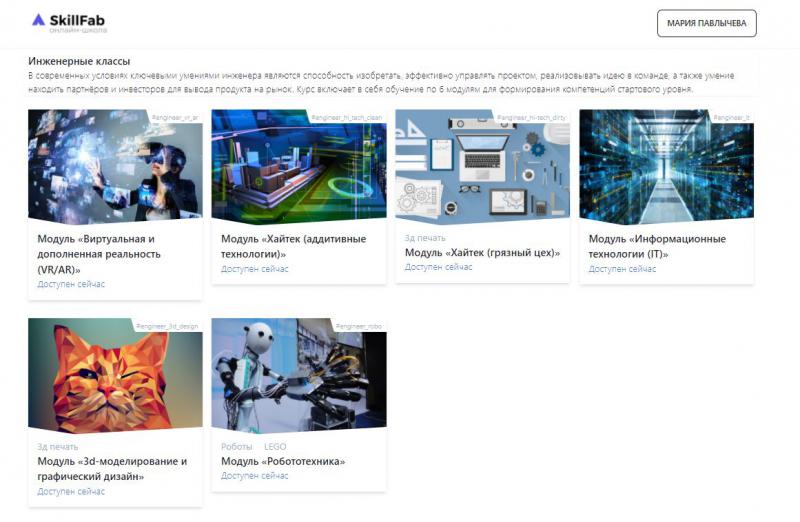Open Модуль «Робототехника» title
Image resolution: width=800 pixels, height=522 pixels.
[283, 461]
